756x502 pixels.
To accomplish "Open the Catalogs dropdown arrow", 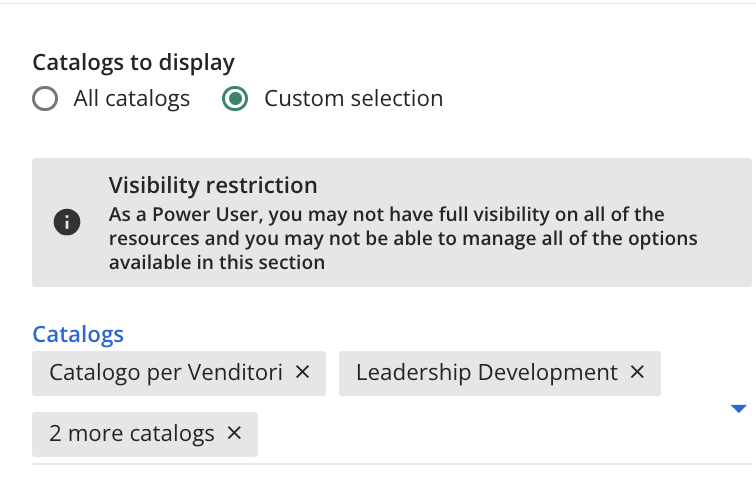I will tap(739, 409).
